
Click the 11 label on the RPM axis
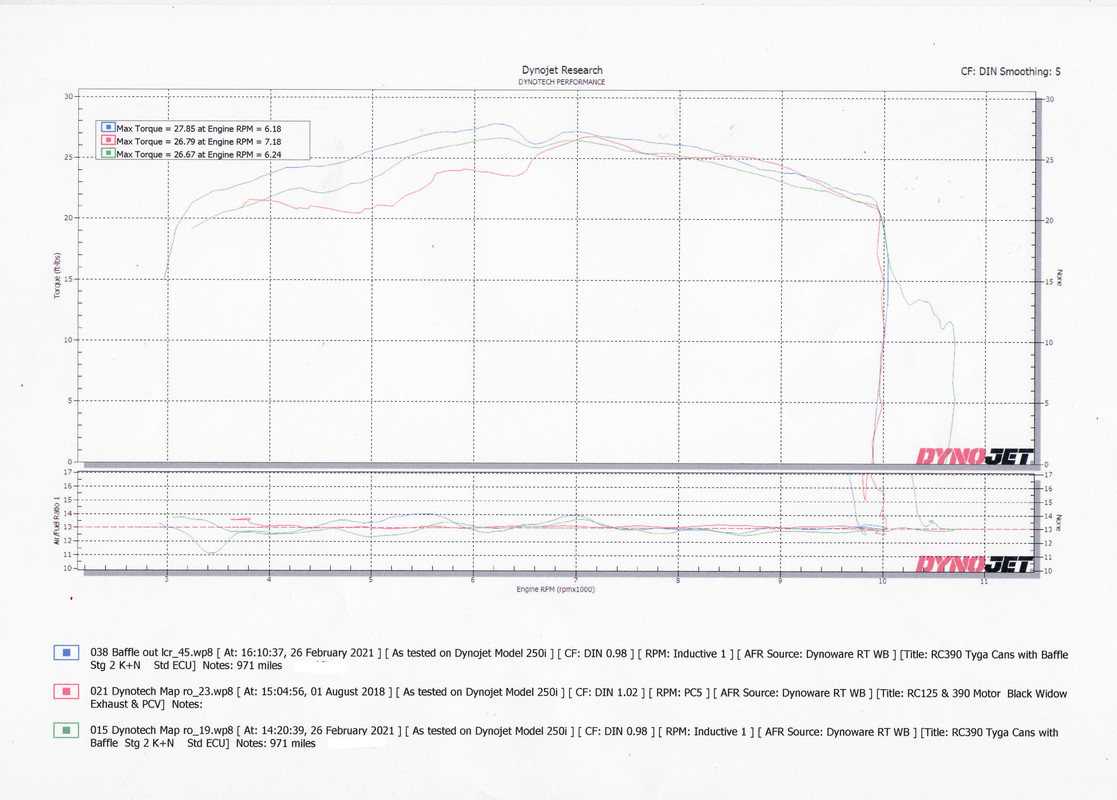(984, 582)
